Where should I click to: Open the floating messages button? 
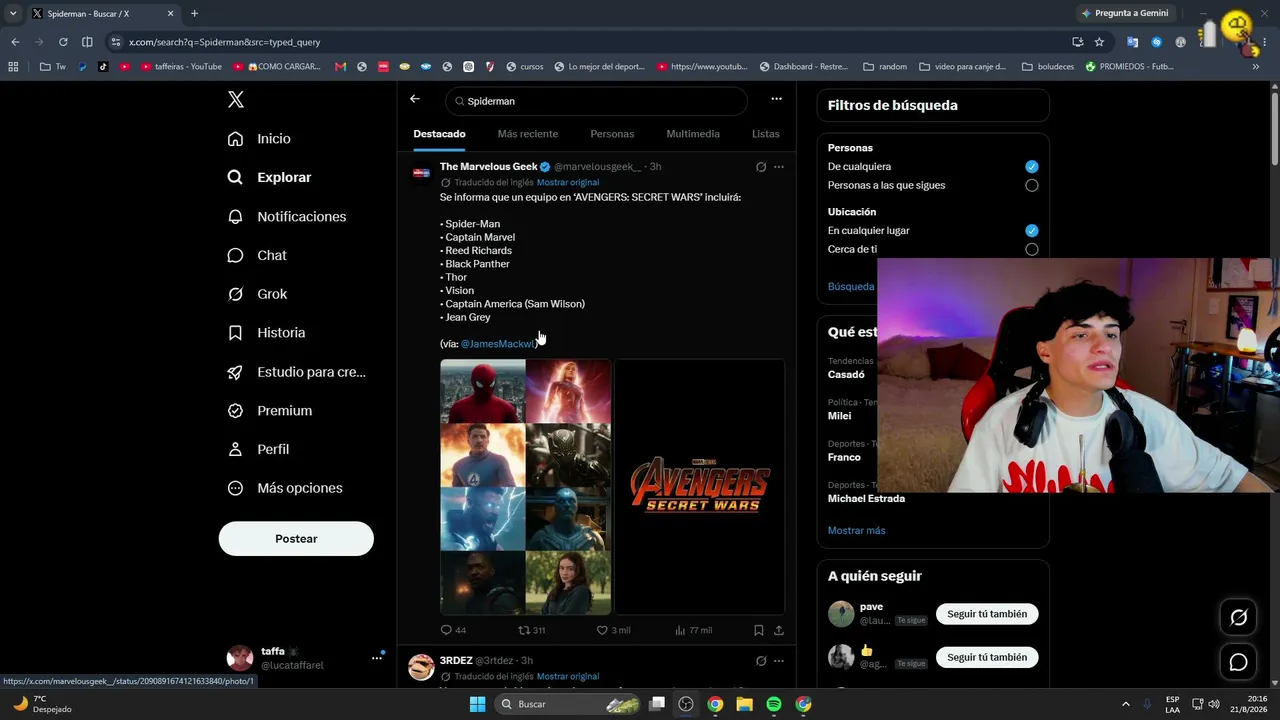pyautogui.click(x=1238, y=662)
